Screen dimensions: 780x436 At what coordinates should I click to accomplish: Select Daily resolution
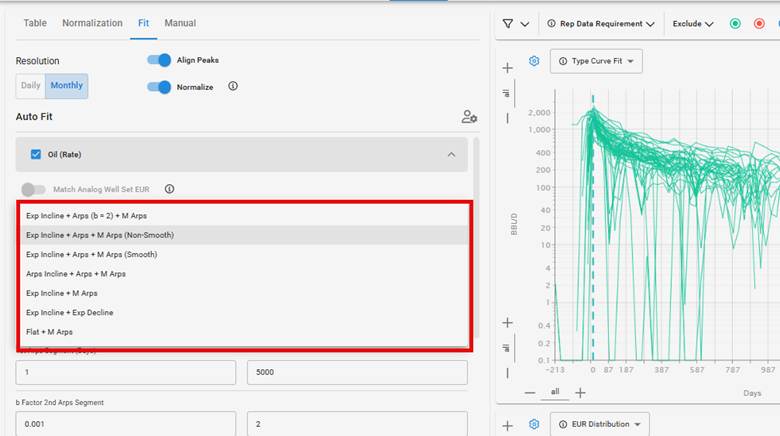(x=31, y=86)
